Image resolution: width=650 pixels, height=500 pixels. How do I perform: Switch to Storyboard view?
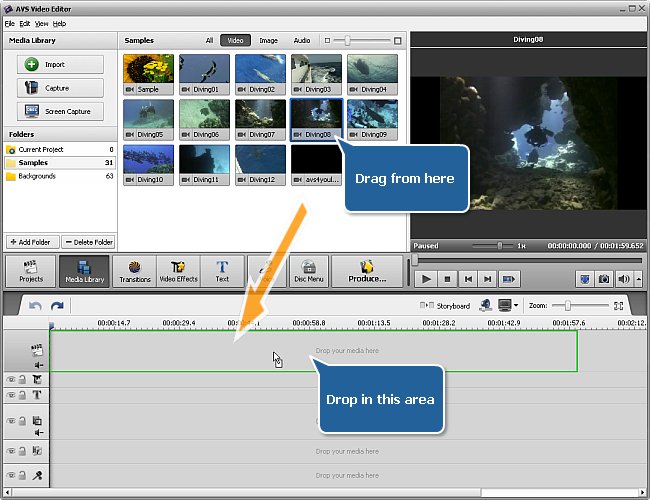445,306
